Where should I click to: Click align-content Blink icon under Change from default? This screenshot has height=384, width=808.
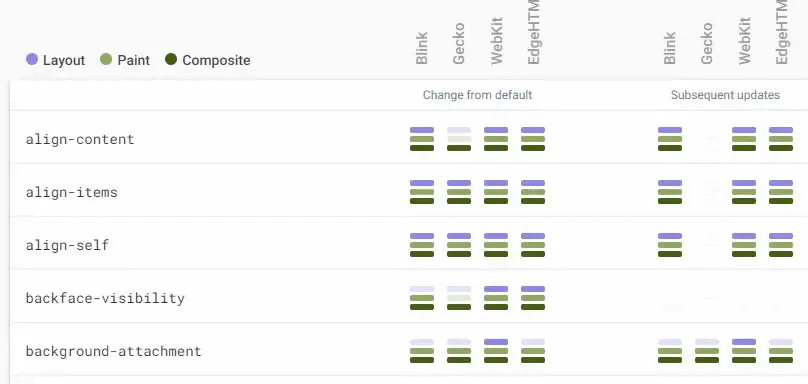click(422, 139)
